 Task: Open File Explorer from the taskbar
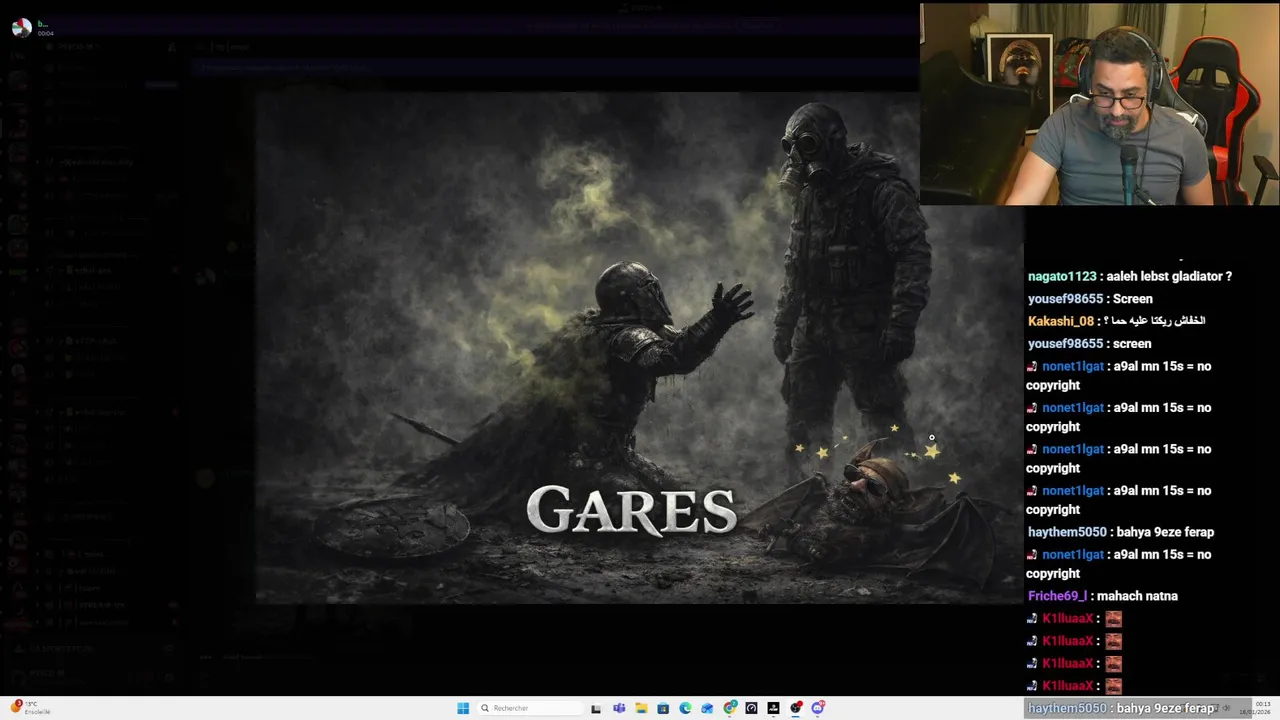pos(641,708)
